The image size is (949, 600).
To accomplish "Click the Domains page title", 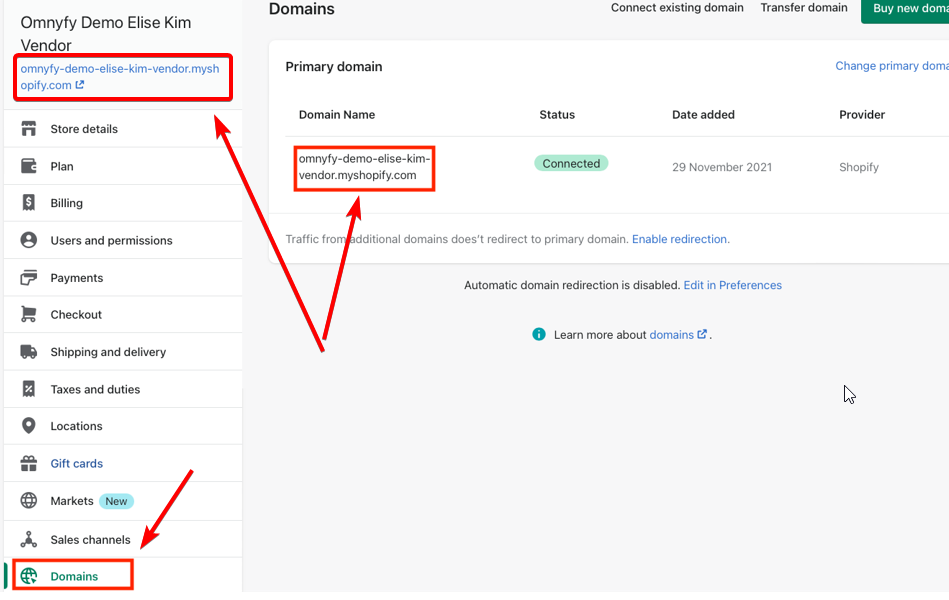I will pos(301,9).
